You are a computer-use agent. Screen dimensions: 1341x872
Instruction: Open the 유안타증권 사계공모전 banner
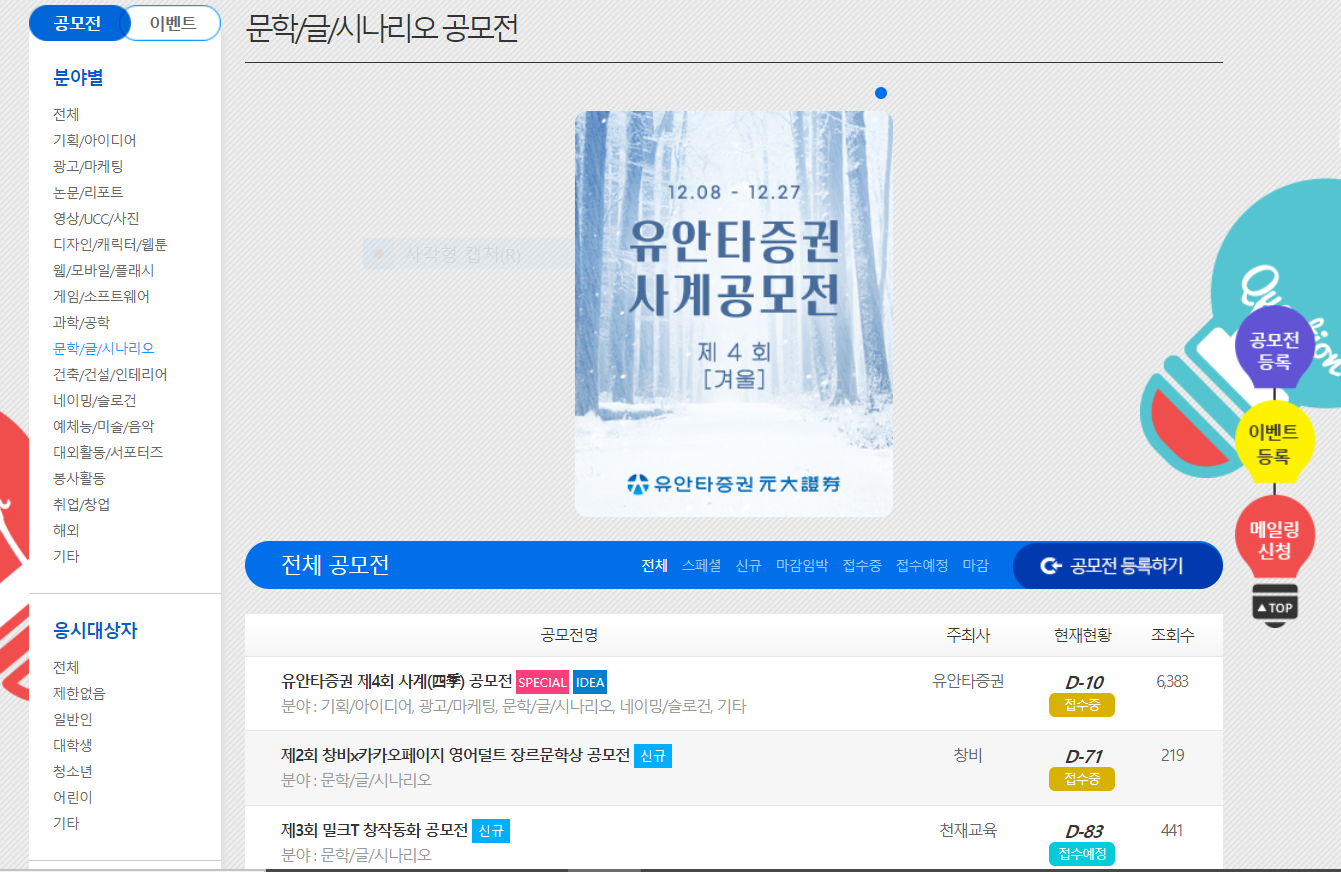(x=734, y=314)
